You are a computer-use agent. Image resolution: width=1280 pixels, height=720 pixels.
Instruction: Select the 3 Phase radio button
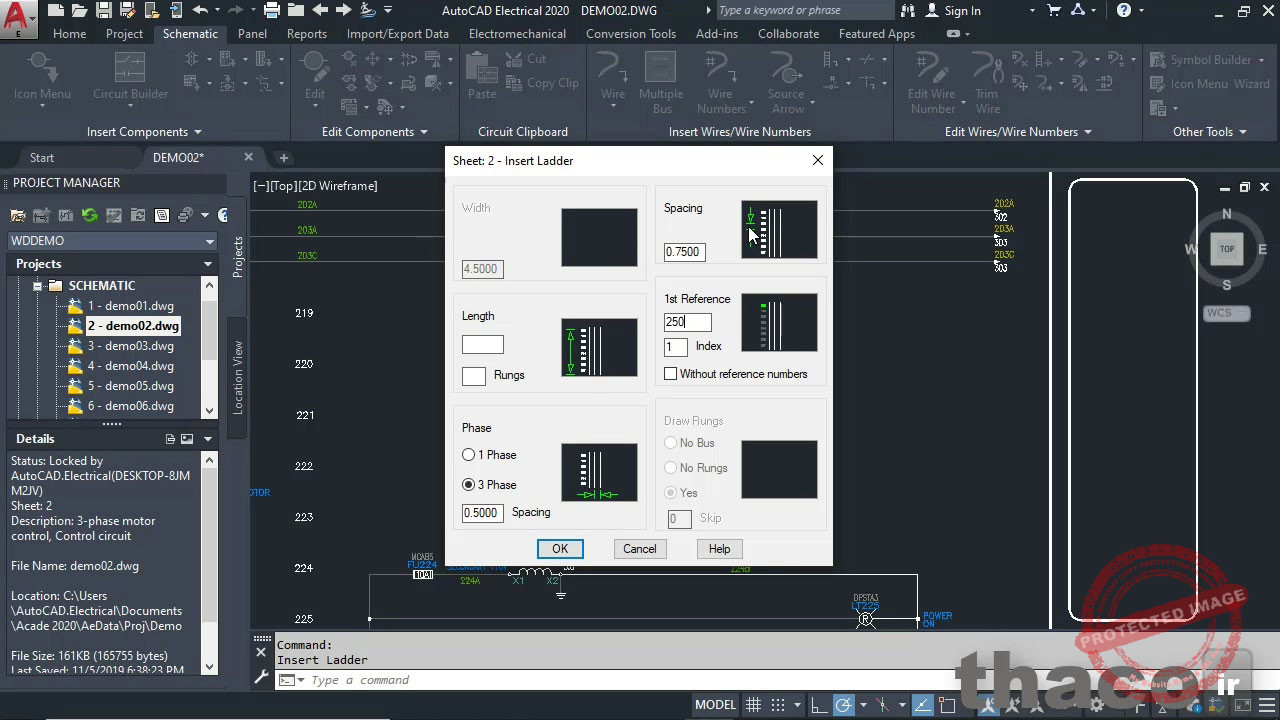pos(469,485)
